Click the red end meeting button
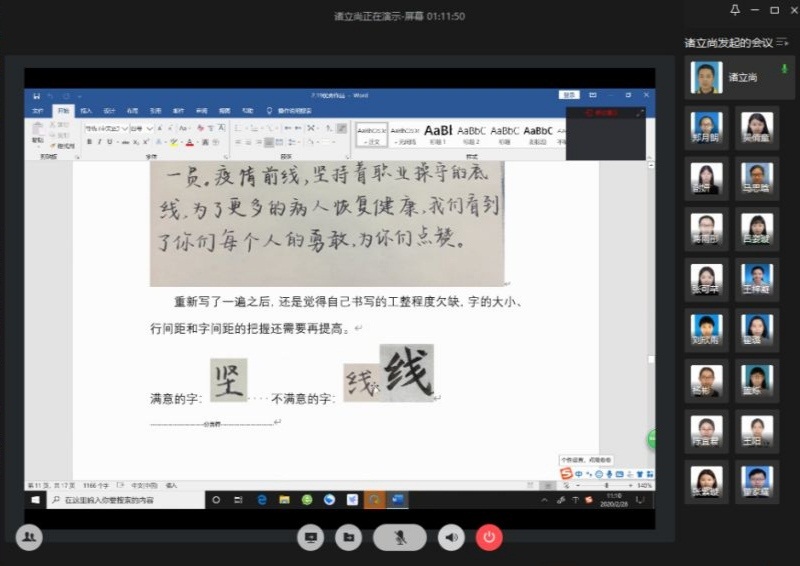 pyautogui.click(x=489, y=537)
